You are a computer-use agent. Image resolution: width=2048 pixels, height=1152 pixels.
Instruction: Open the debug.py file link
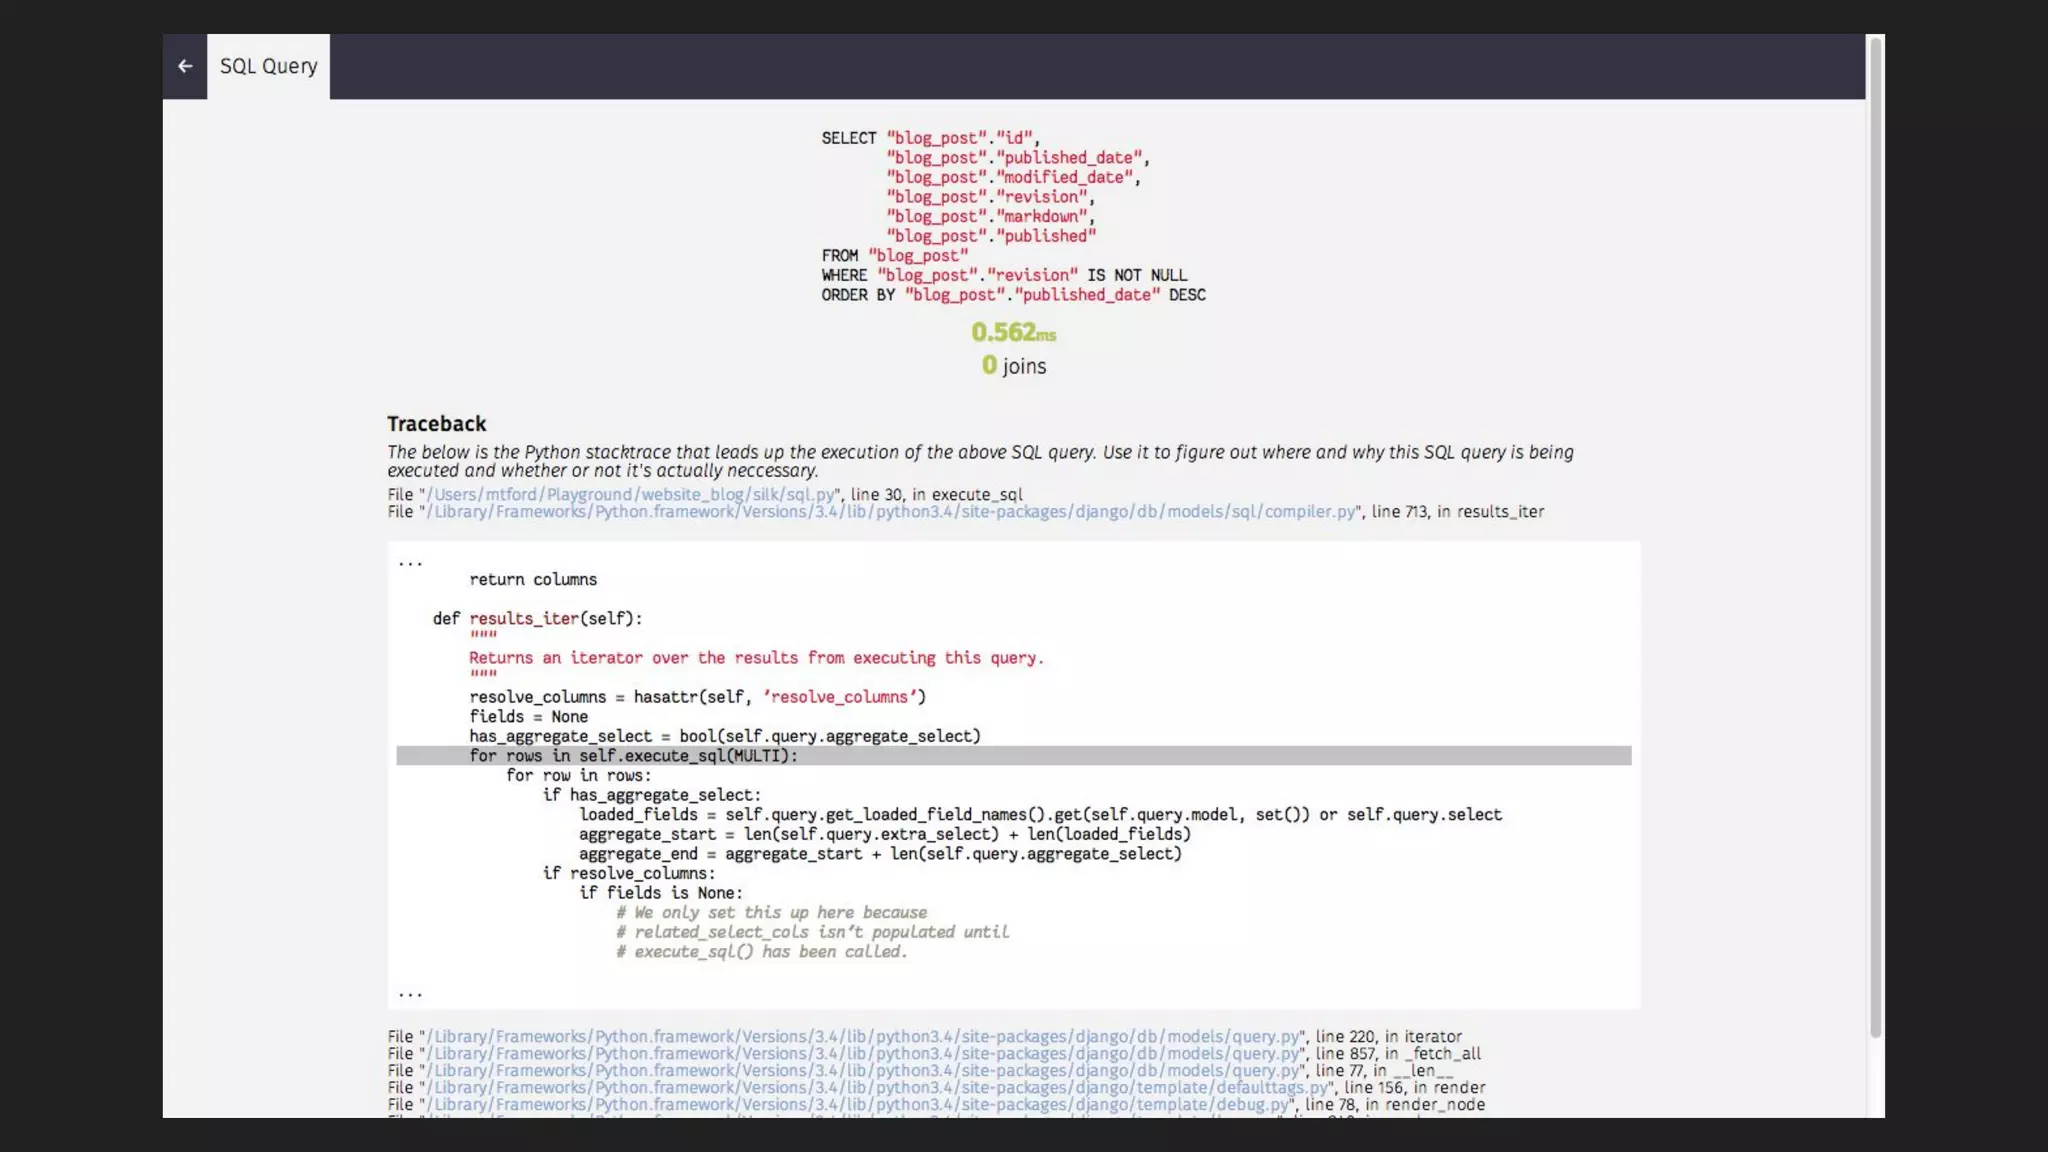[x=859, y=1105]
